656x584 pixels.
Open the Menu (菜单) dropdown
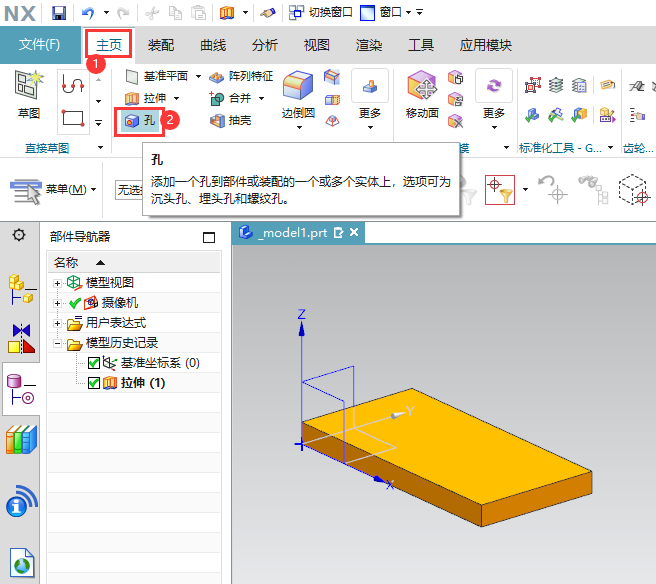click(x=53, y=190)
